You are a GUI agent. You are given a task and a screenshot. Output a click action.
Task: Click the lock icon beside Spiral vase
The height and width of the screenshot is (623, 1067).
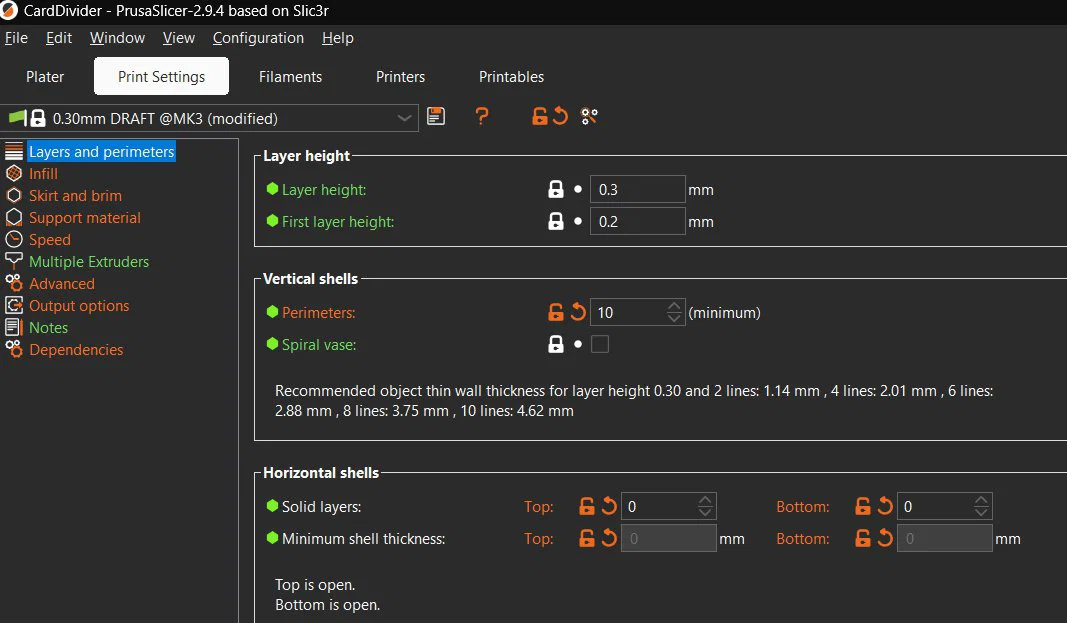click(x=556, y=344)
